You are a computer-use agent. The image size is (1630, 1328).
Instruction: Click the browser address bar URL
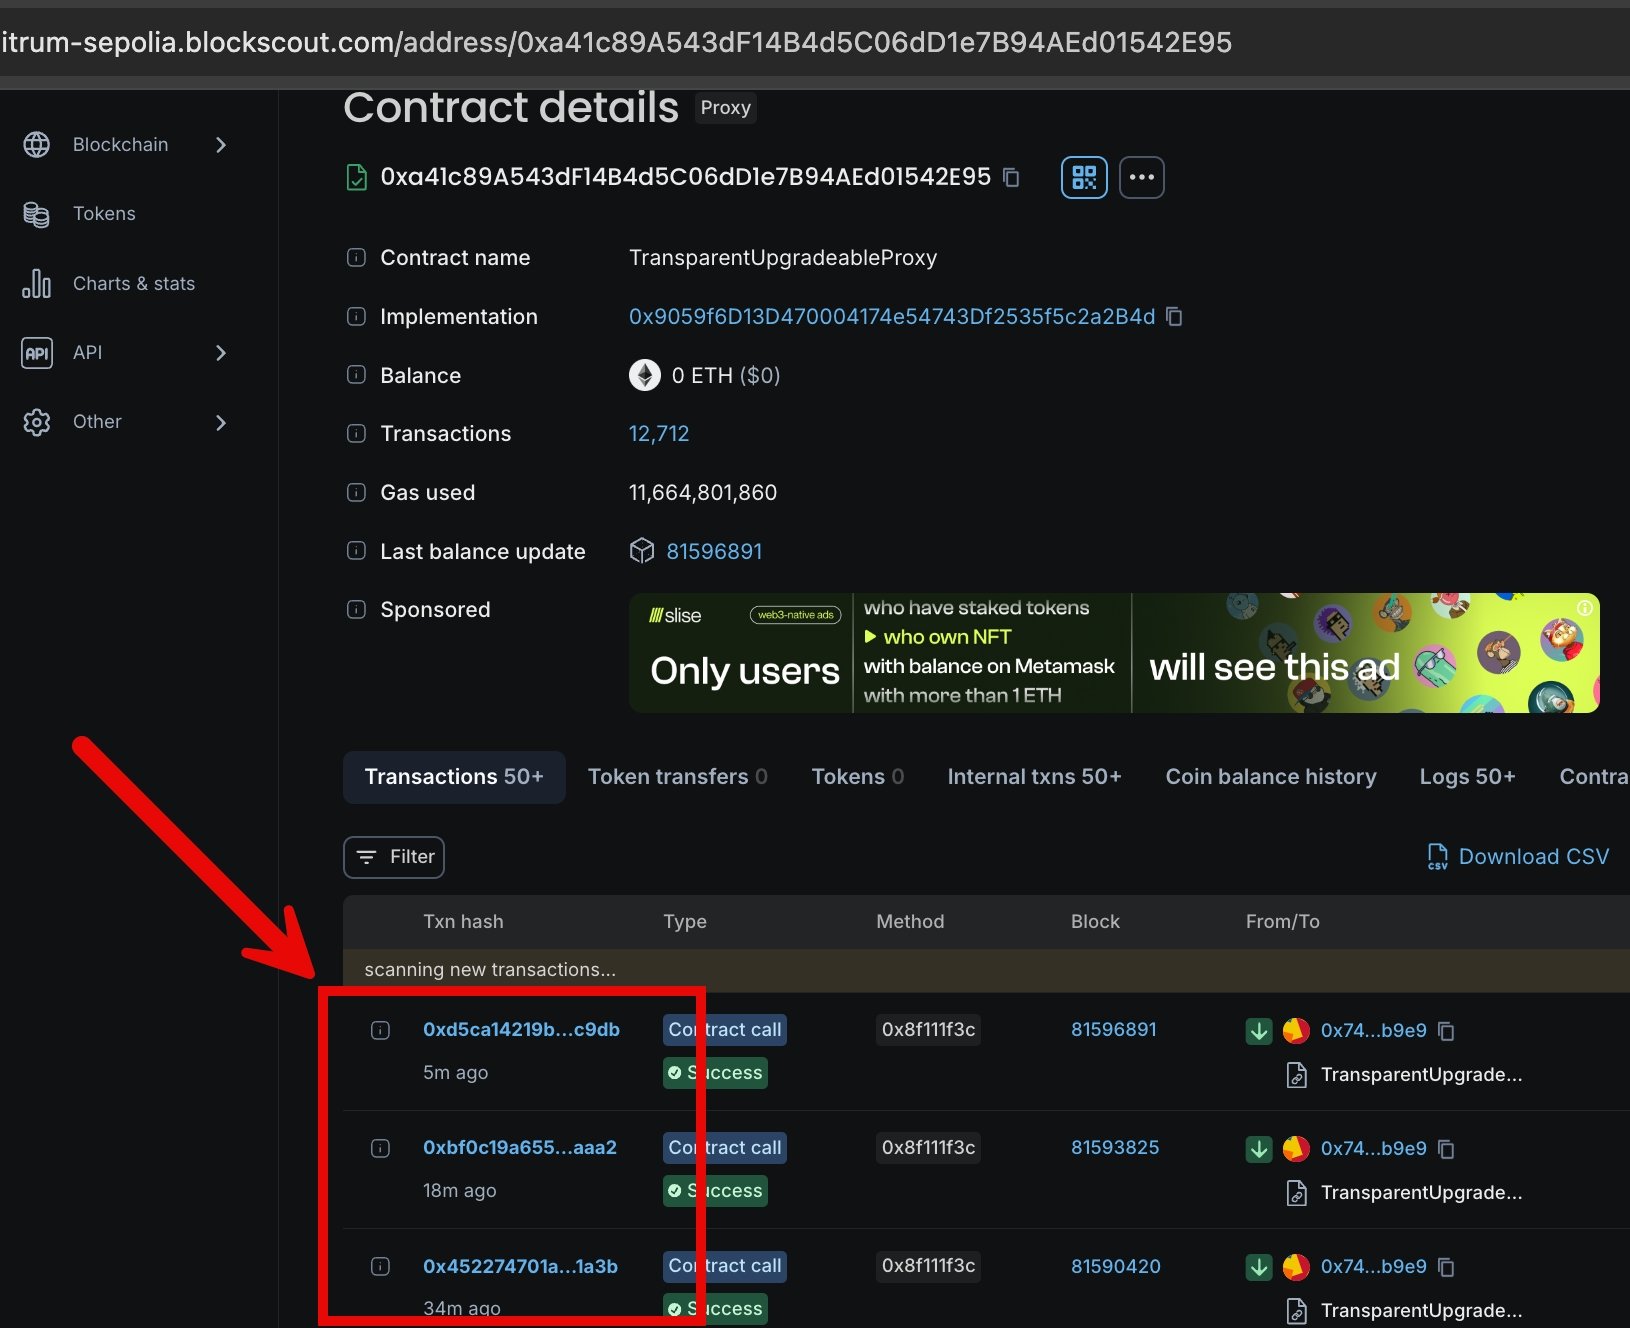tap(616, 42)
